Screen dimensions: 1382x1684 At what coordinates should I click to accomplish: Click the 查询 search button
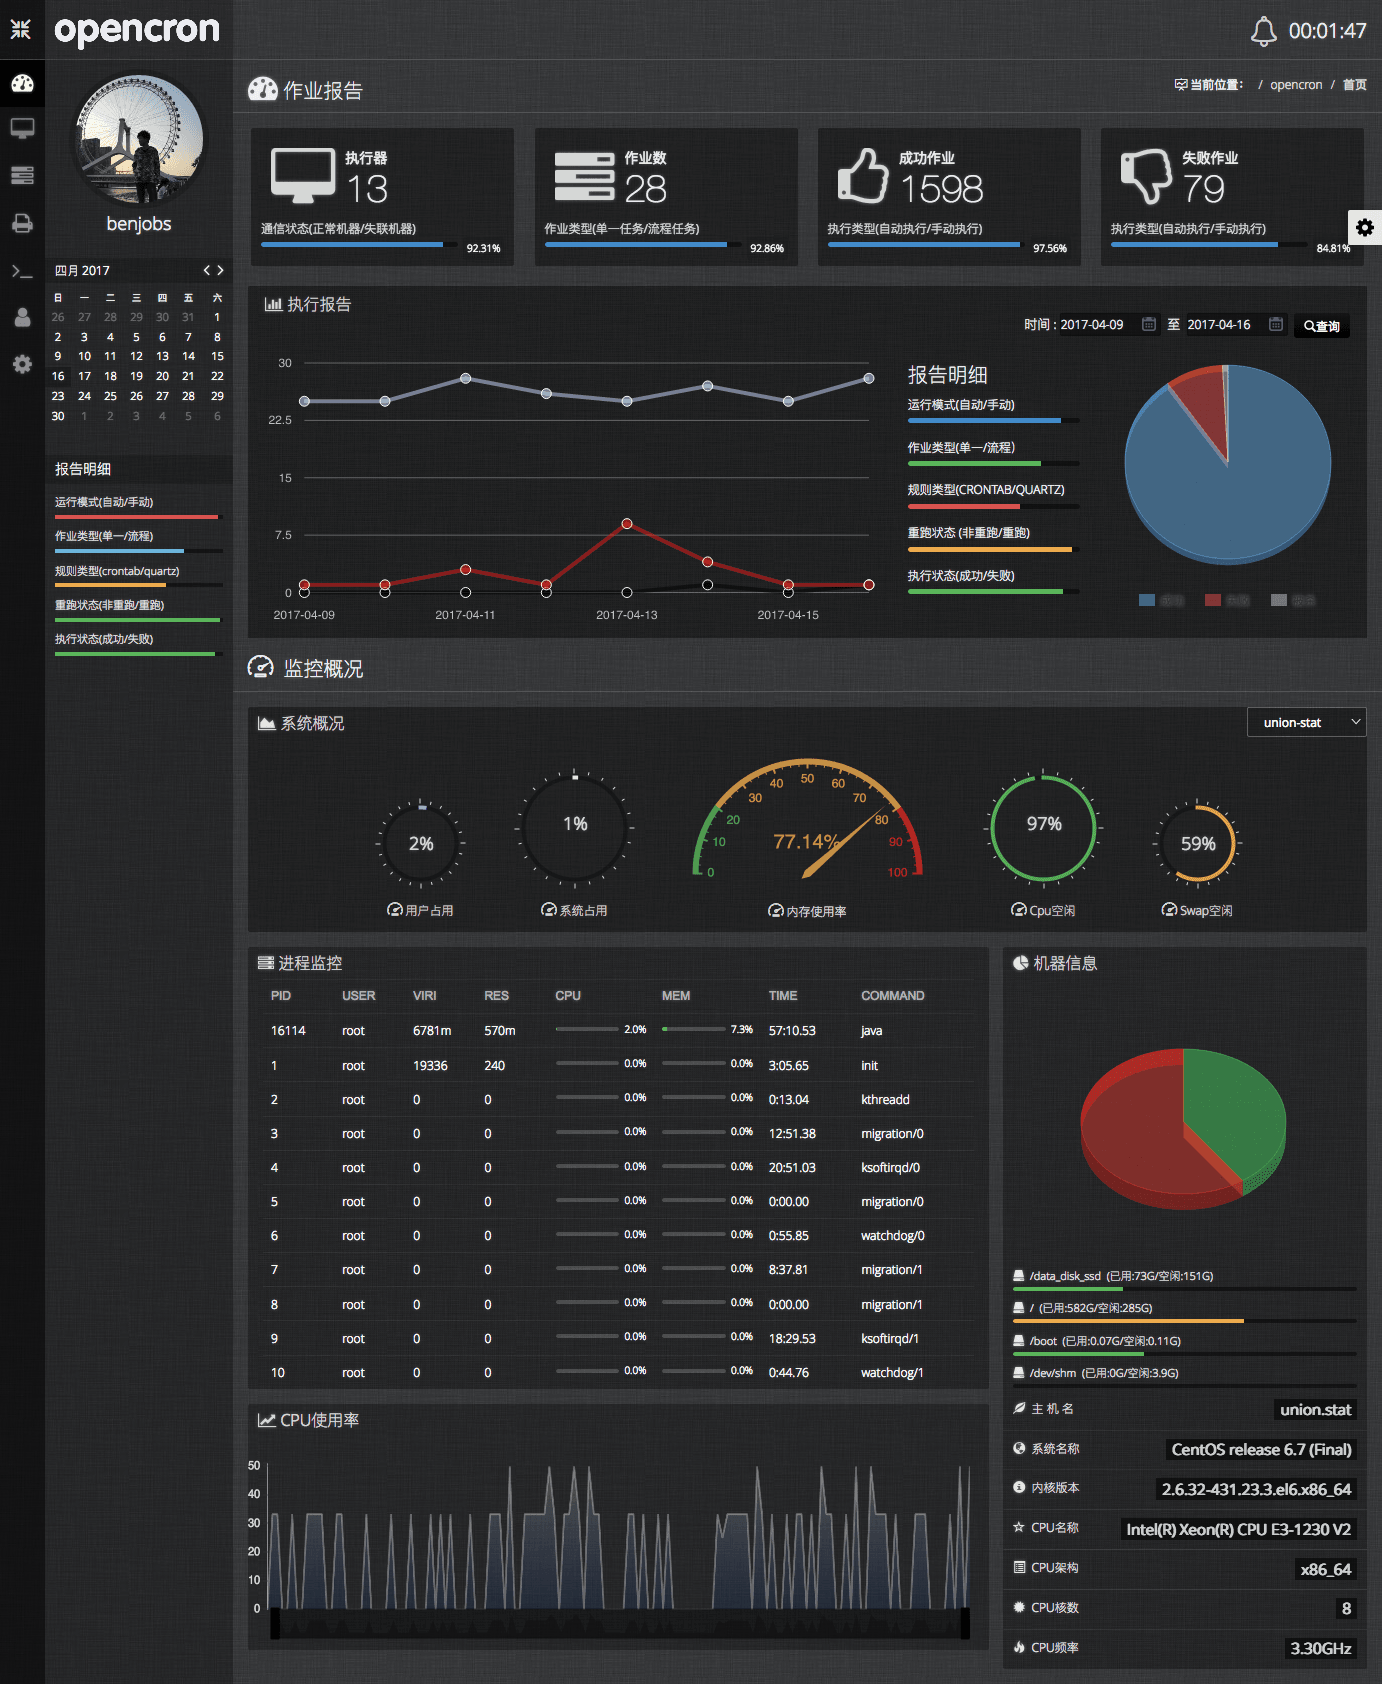[x=1322, y=326]
